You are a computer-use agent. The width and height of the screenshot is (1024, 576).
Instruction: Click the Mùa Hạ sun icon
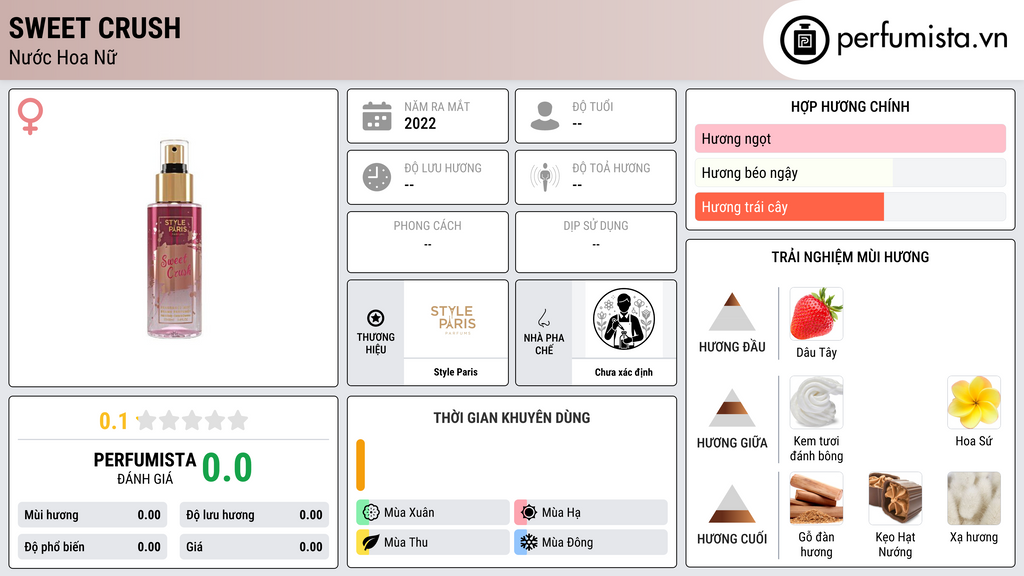[529, 512]
